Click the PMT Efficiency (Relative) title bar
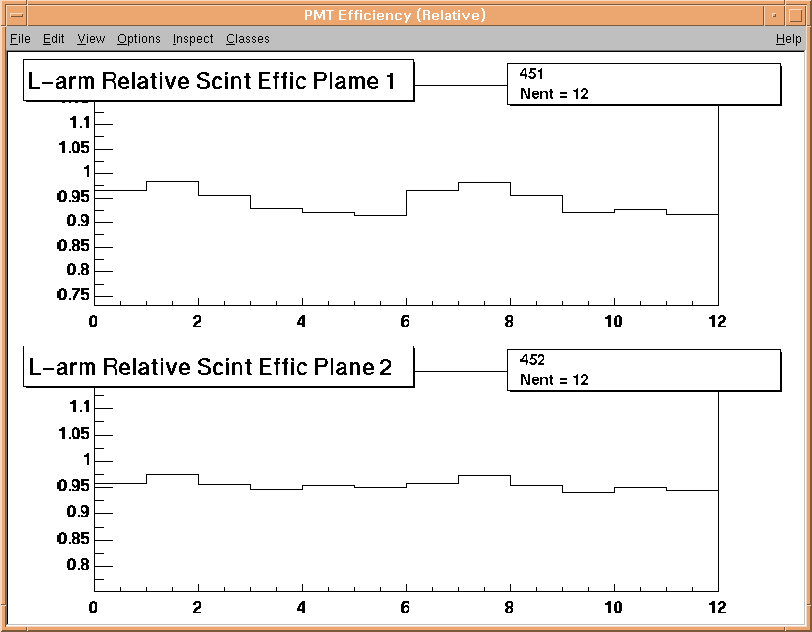Viewport: 812px width, 632px height. [x=395, y=15]
